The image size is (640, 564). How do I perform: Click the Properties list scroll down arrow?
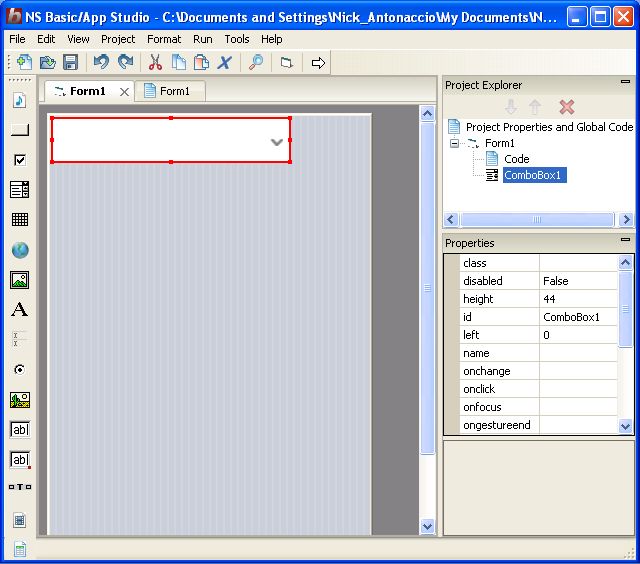pos(625,426)
